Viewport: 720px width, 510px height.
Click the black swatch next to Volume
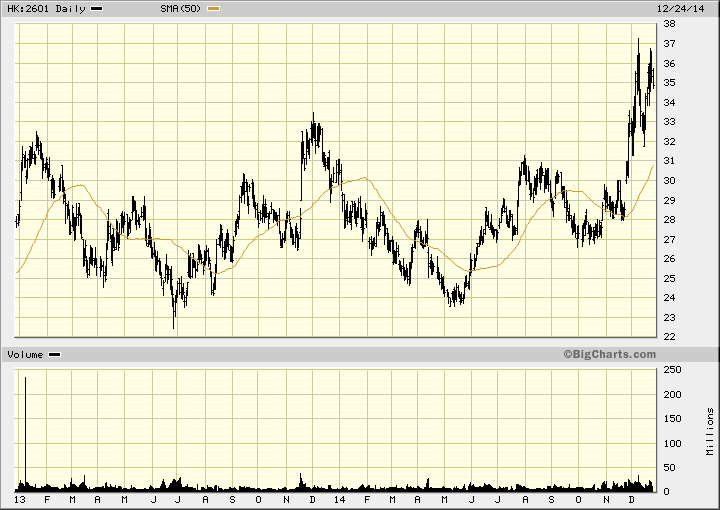pyautogui.click(x=55, y=355)
